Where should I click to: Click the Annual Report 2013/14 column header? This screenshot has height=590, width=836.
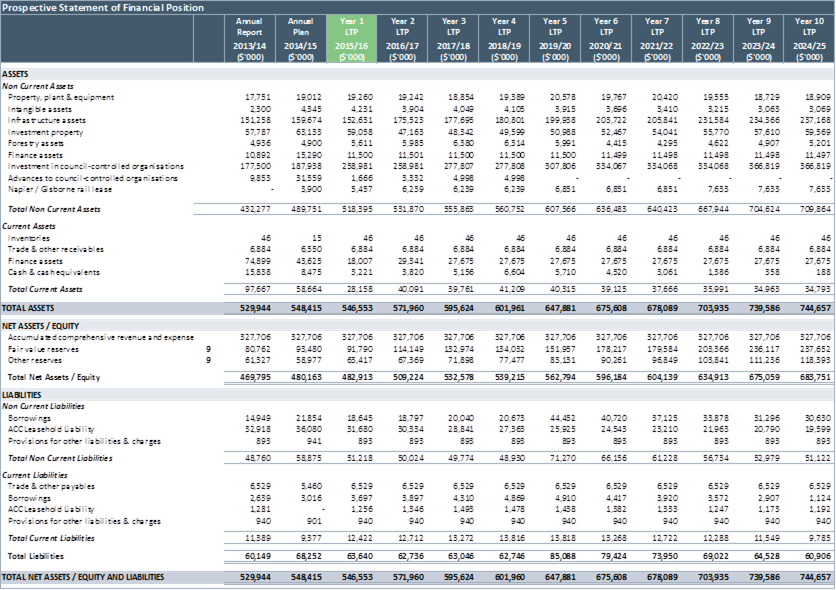pyautogui.click(x=249, y=39)
